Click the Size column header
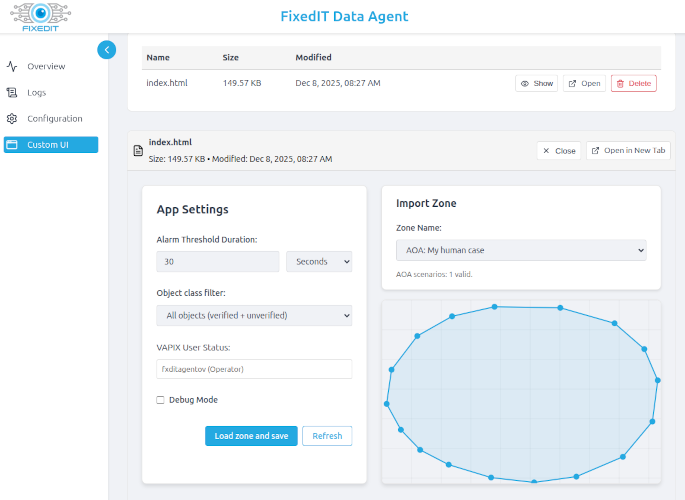685x500 pixels. [x=231, y=58]
